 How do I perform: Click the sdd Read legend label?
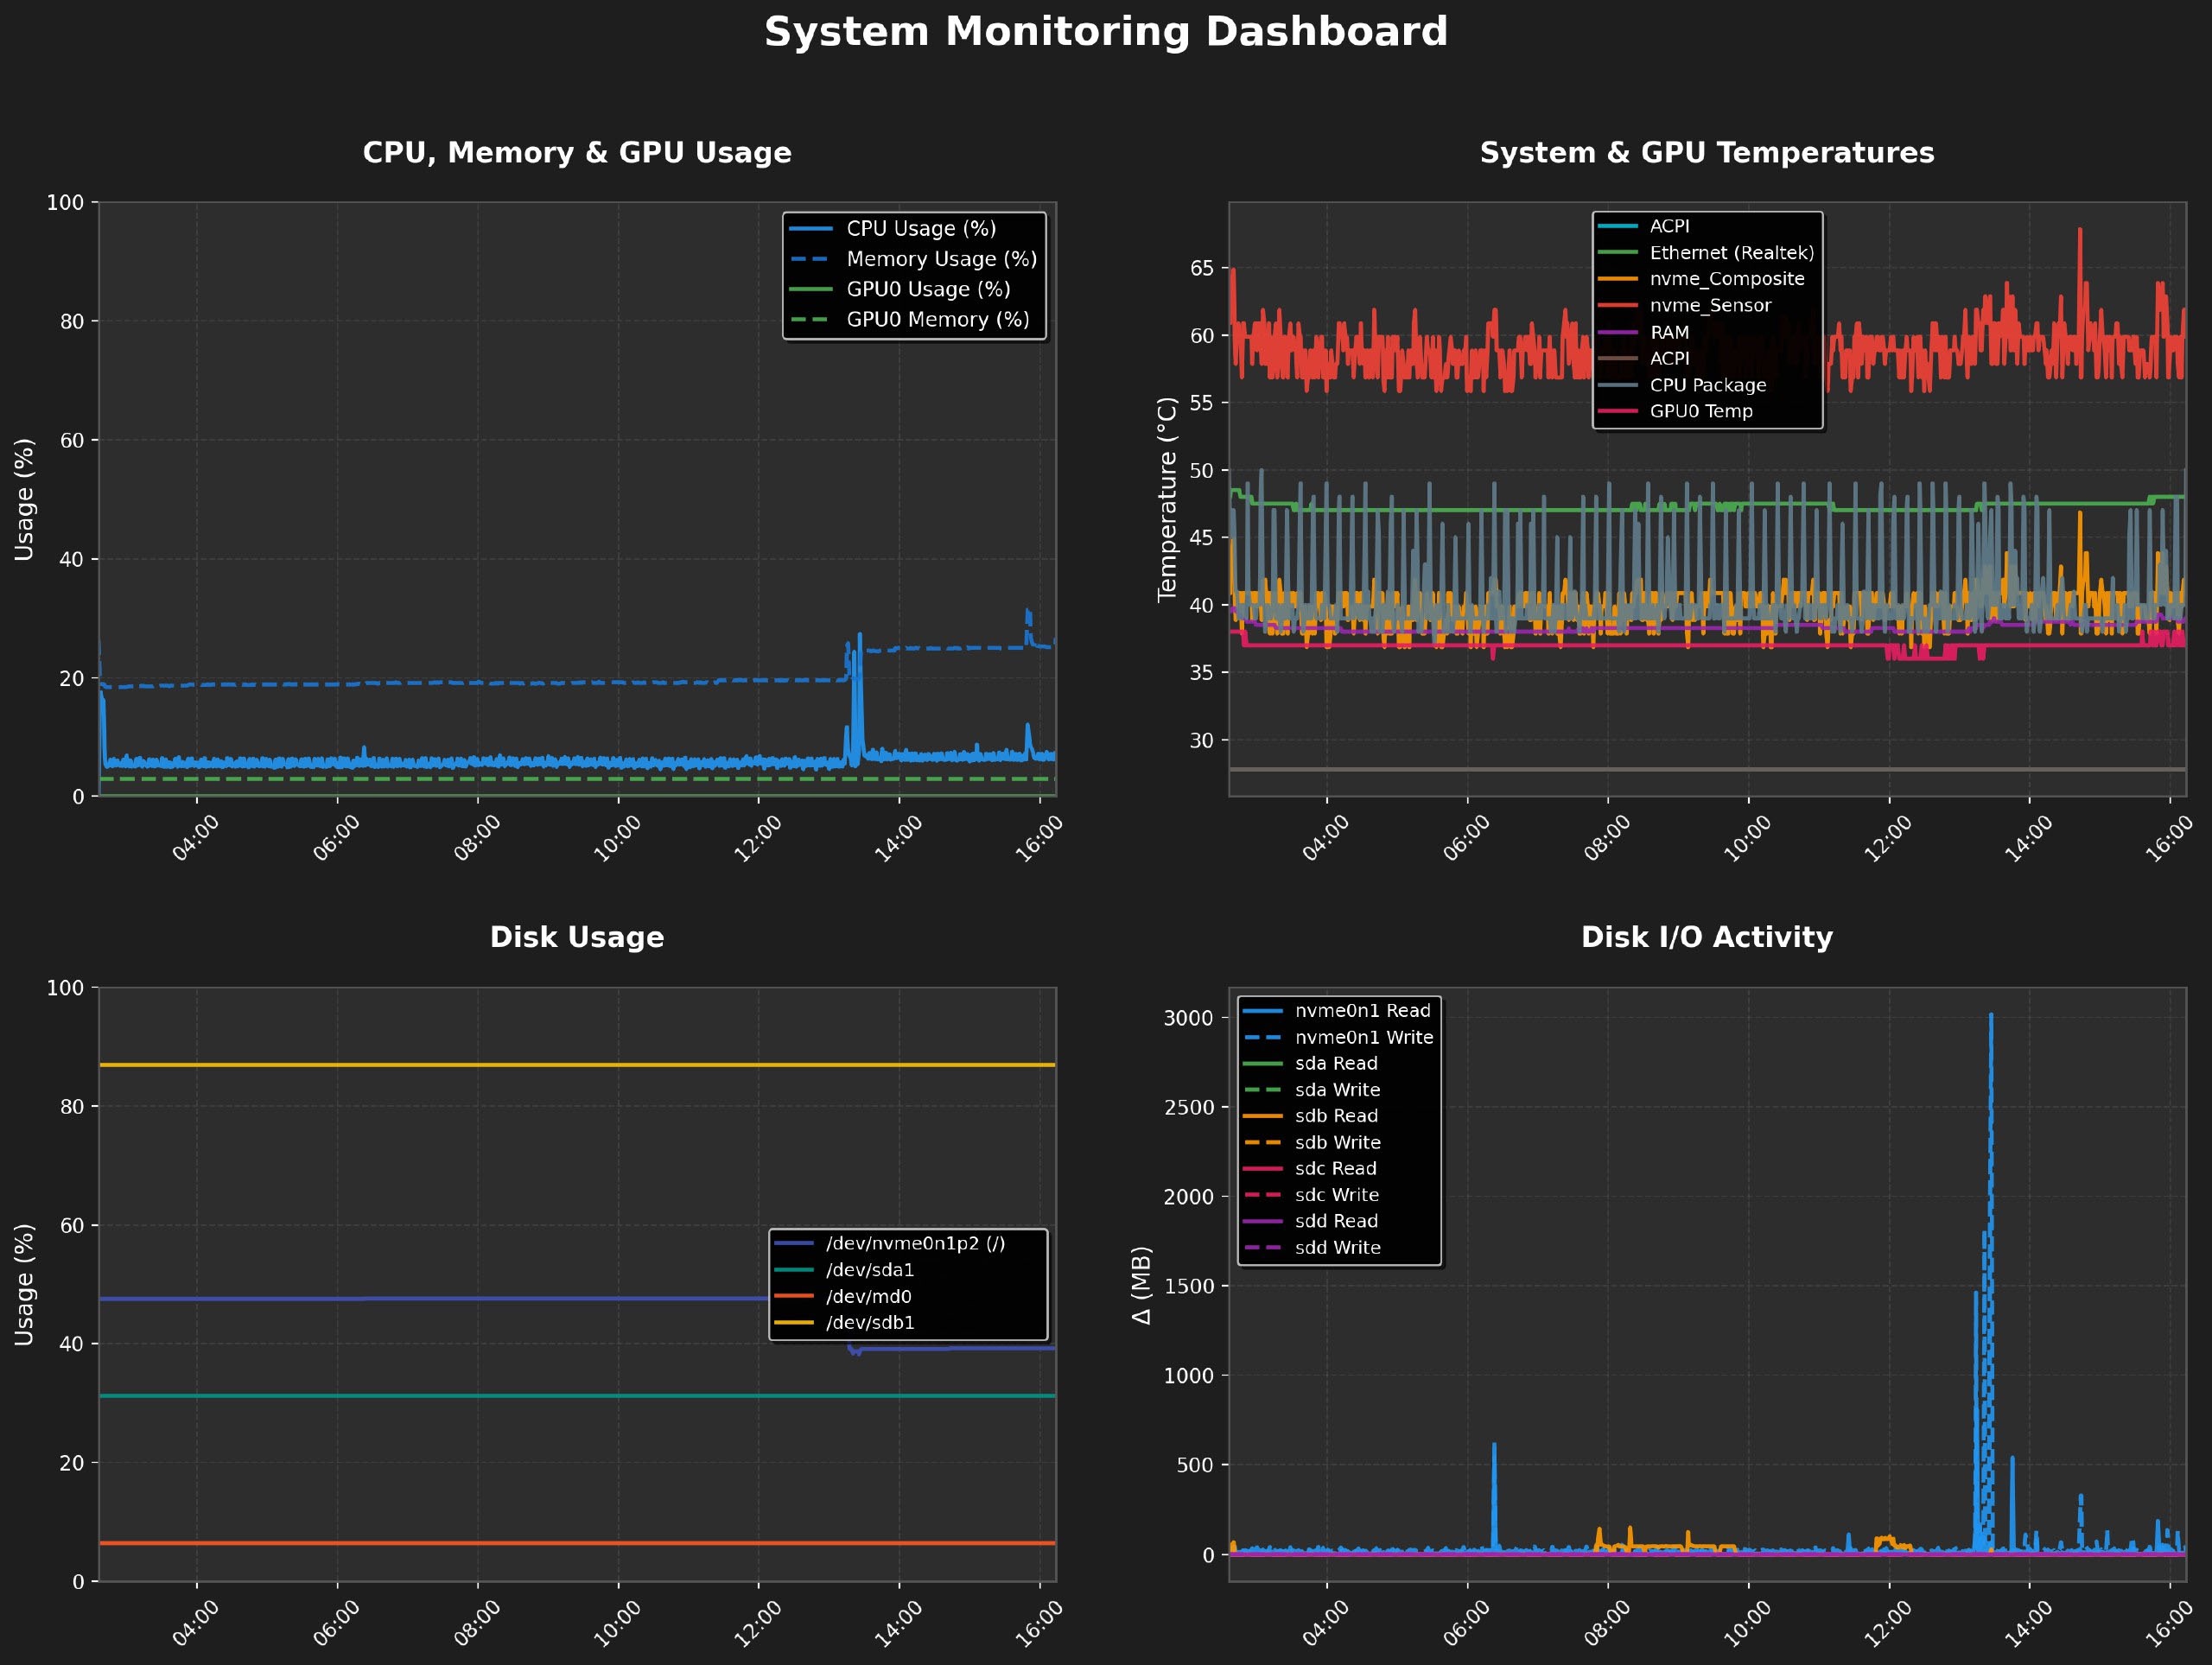1336,1221
